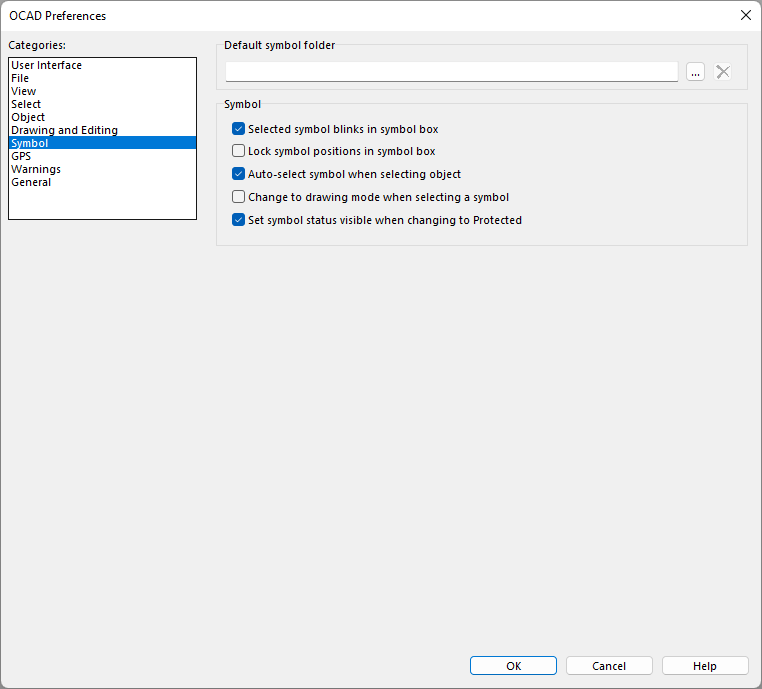Select the Symbol category

[103, 143]
